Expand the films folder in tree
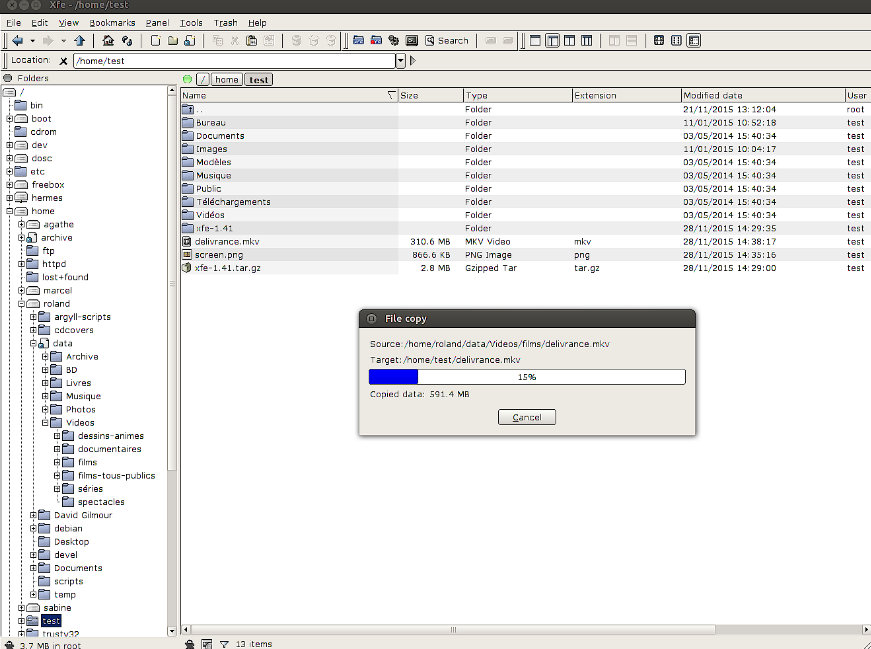The image size is (871, 649). coord(57,462)
